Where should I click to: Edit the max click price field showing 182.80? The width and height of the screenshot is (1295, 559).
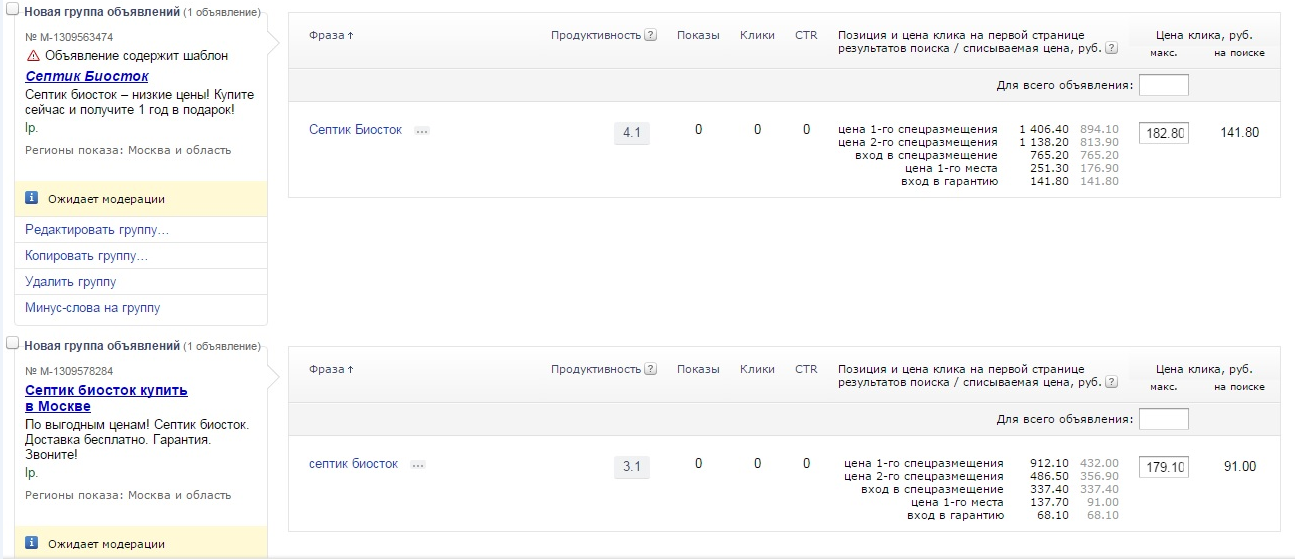click(x=1164, y=132)
